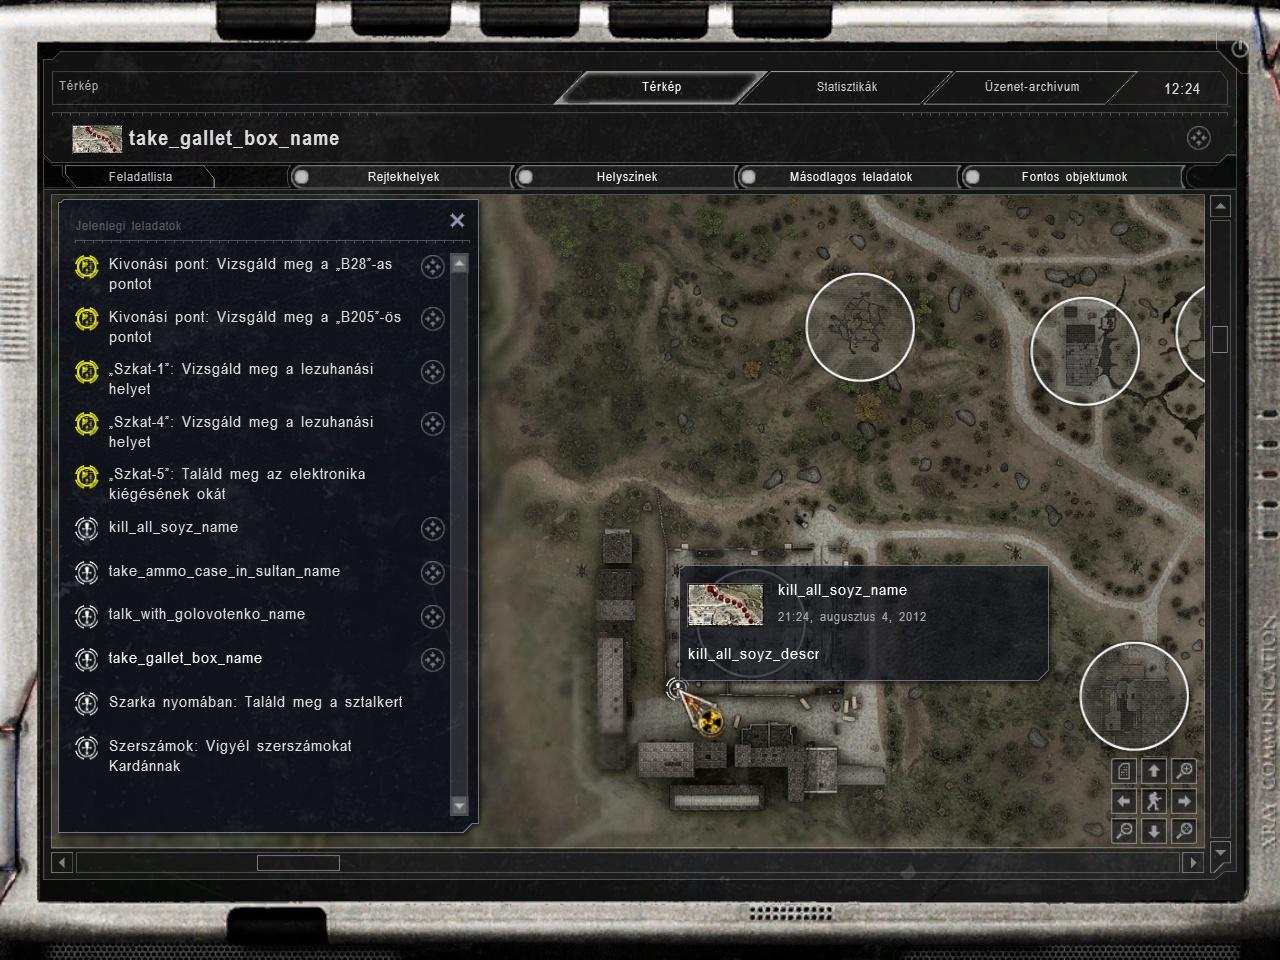Zoom out of the map

click(x=1124, y=831)
